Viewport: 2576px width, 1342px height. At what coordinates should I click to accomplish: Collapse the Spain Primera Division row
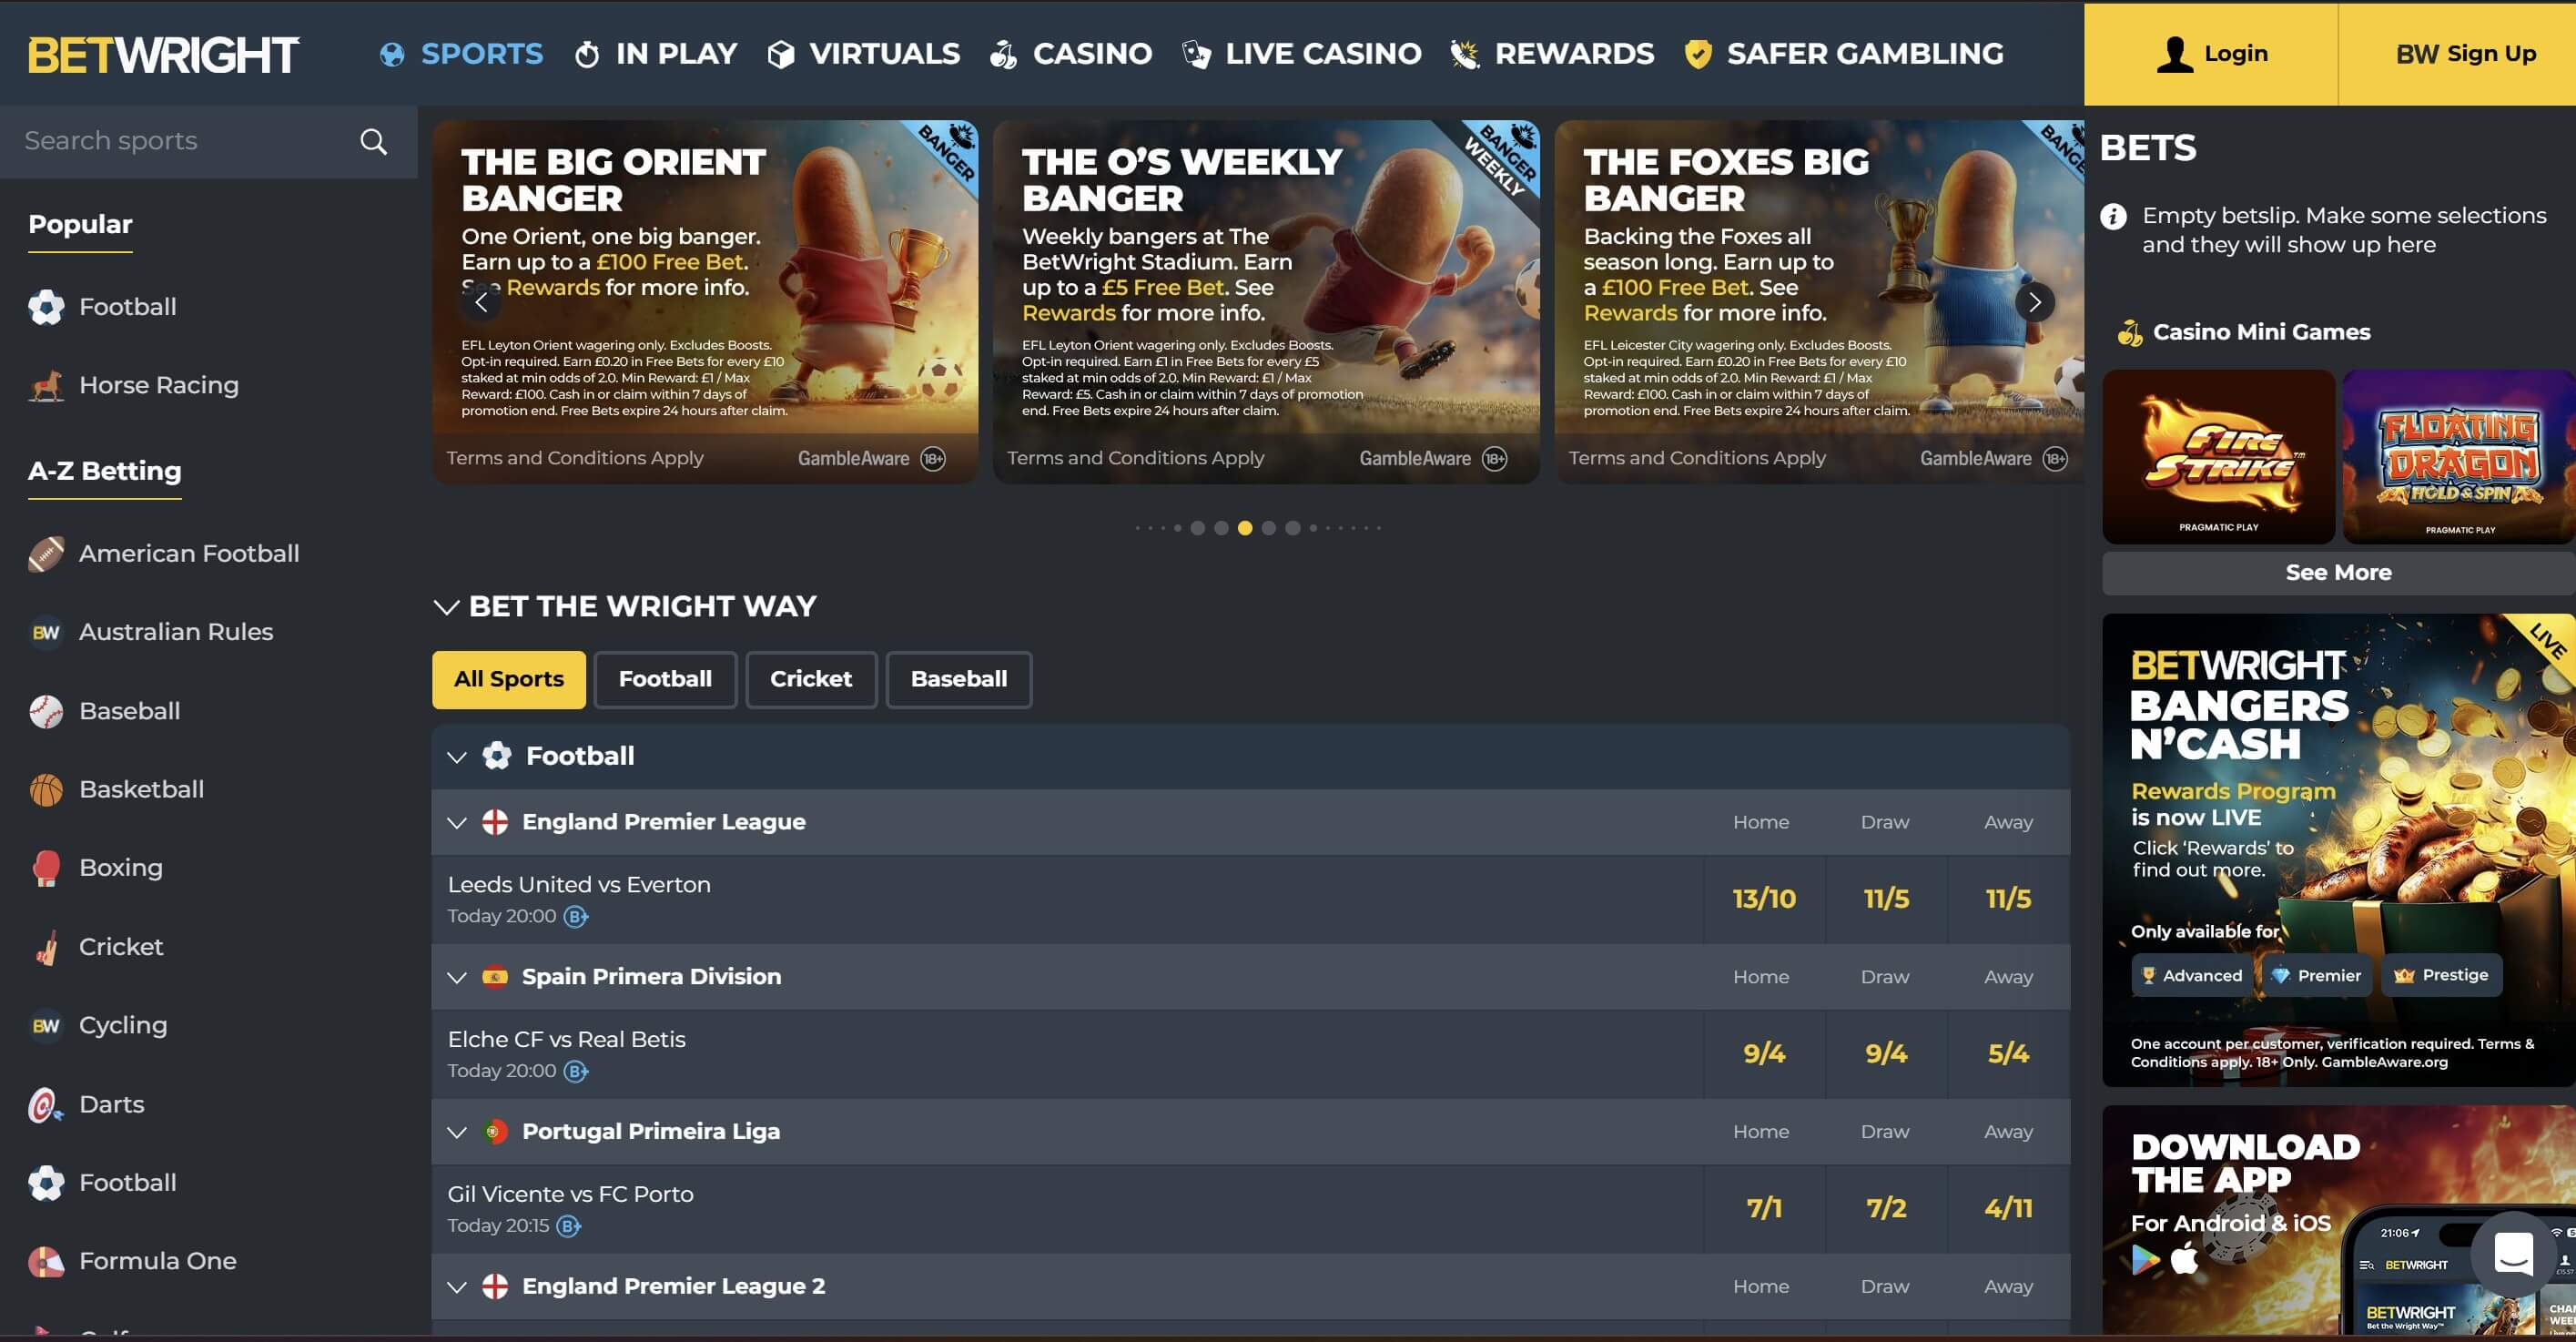457,978
